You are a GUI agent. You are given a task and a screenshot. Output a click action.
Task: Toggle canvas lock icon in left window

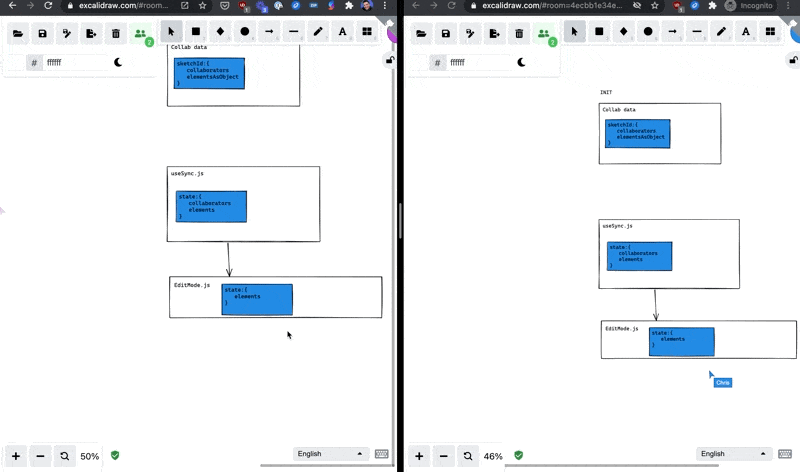tap(390, 60)
